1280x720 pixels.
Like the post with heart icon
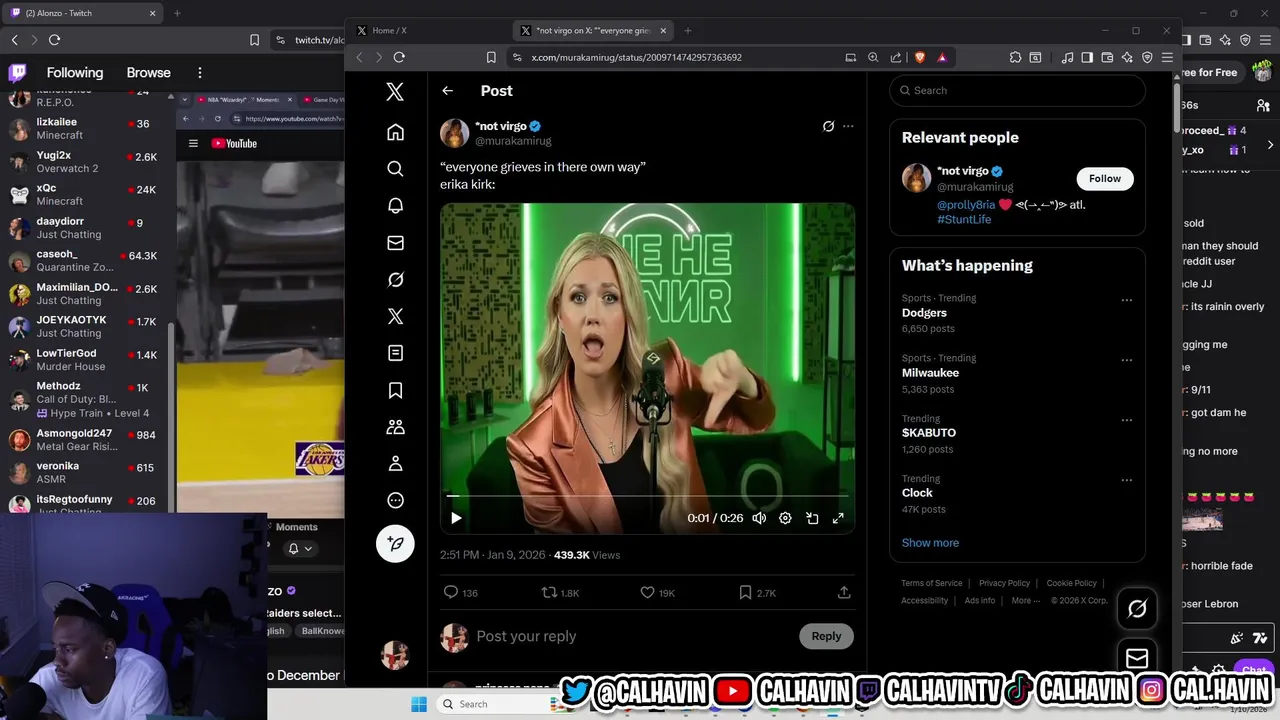click(658, 592)
